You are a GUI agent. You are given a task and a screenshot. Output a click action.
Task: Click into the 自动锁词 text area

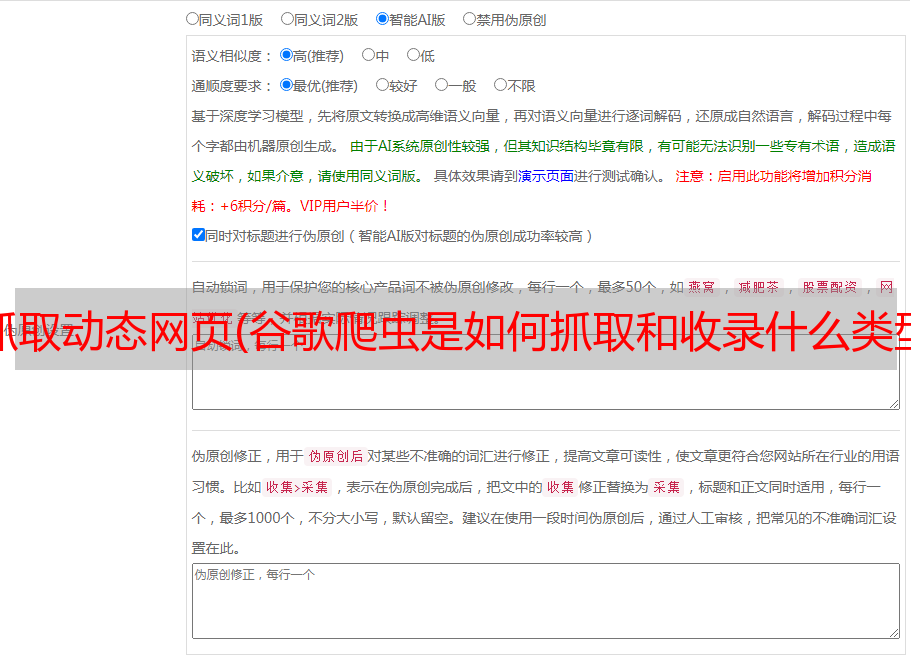click(x=546, y=372)
